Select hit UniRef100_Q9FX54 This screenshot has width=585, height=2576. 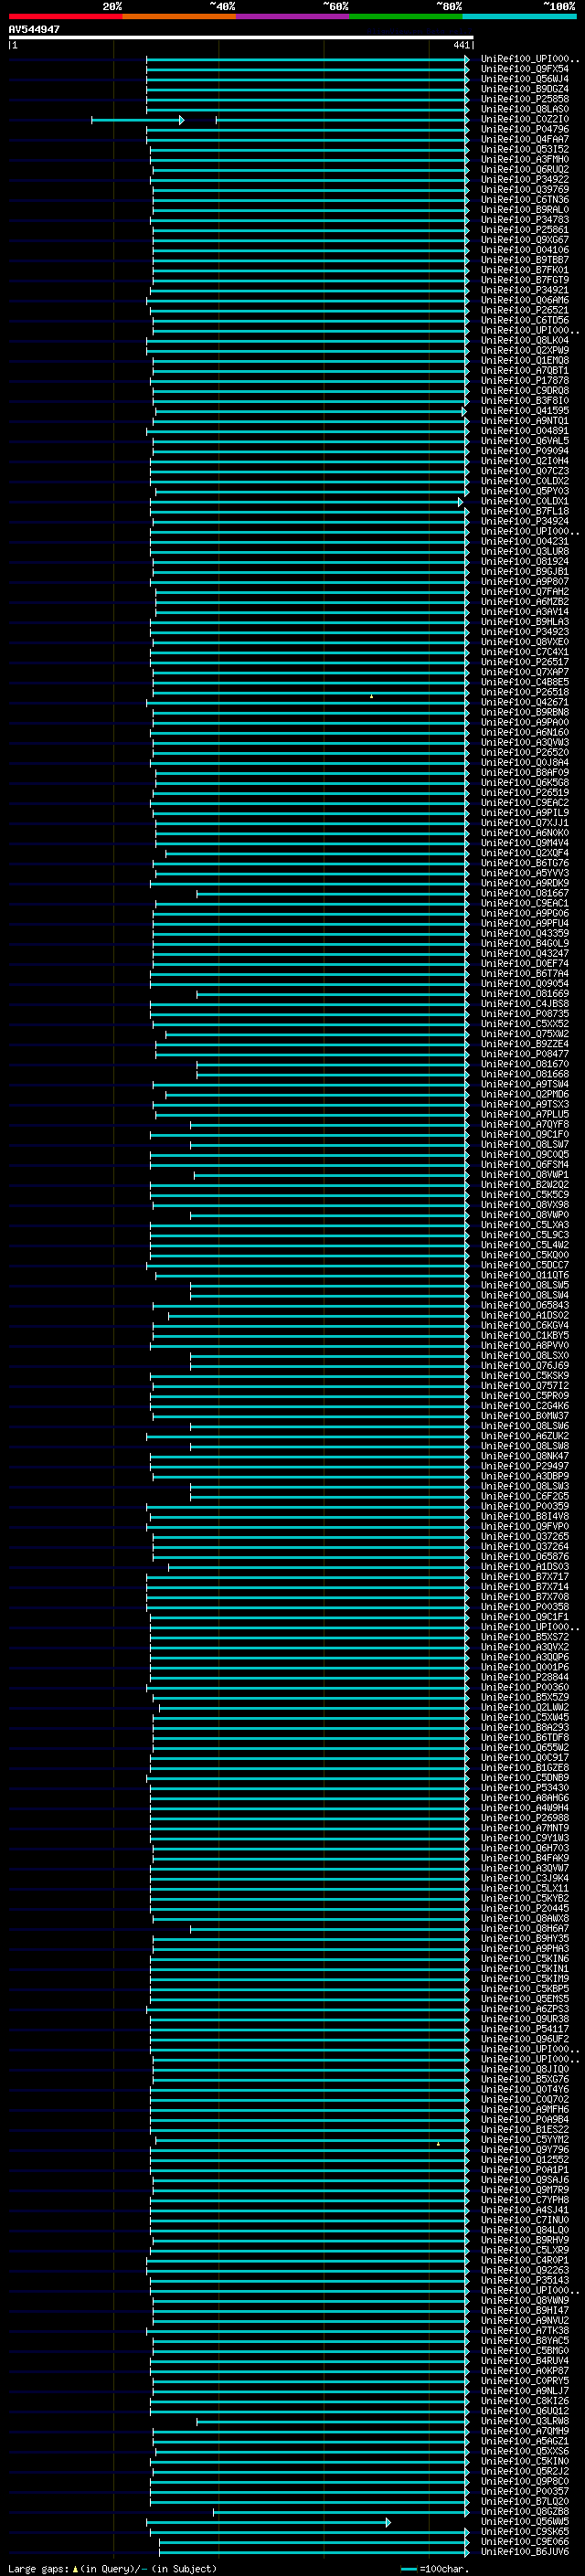[x=525, y=69]
